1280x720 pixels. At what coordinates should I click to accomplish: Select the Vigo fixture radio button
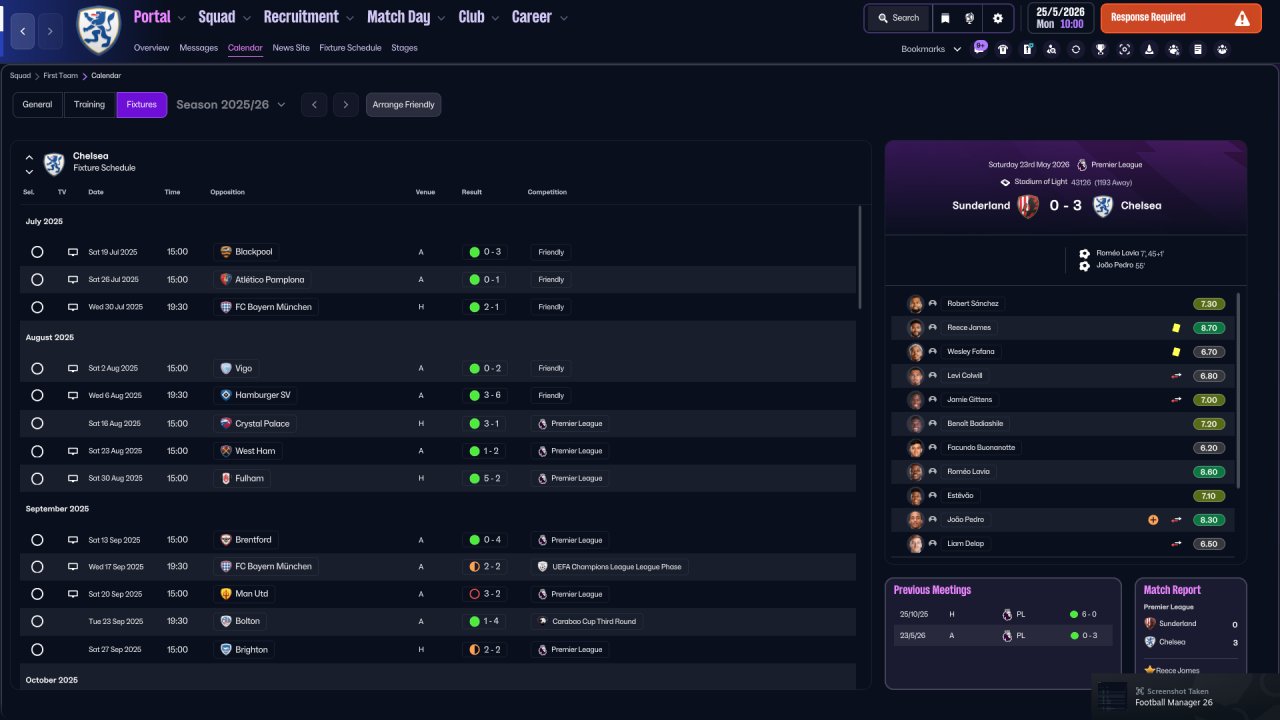[x=37, y=368]
